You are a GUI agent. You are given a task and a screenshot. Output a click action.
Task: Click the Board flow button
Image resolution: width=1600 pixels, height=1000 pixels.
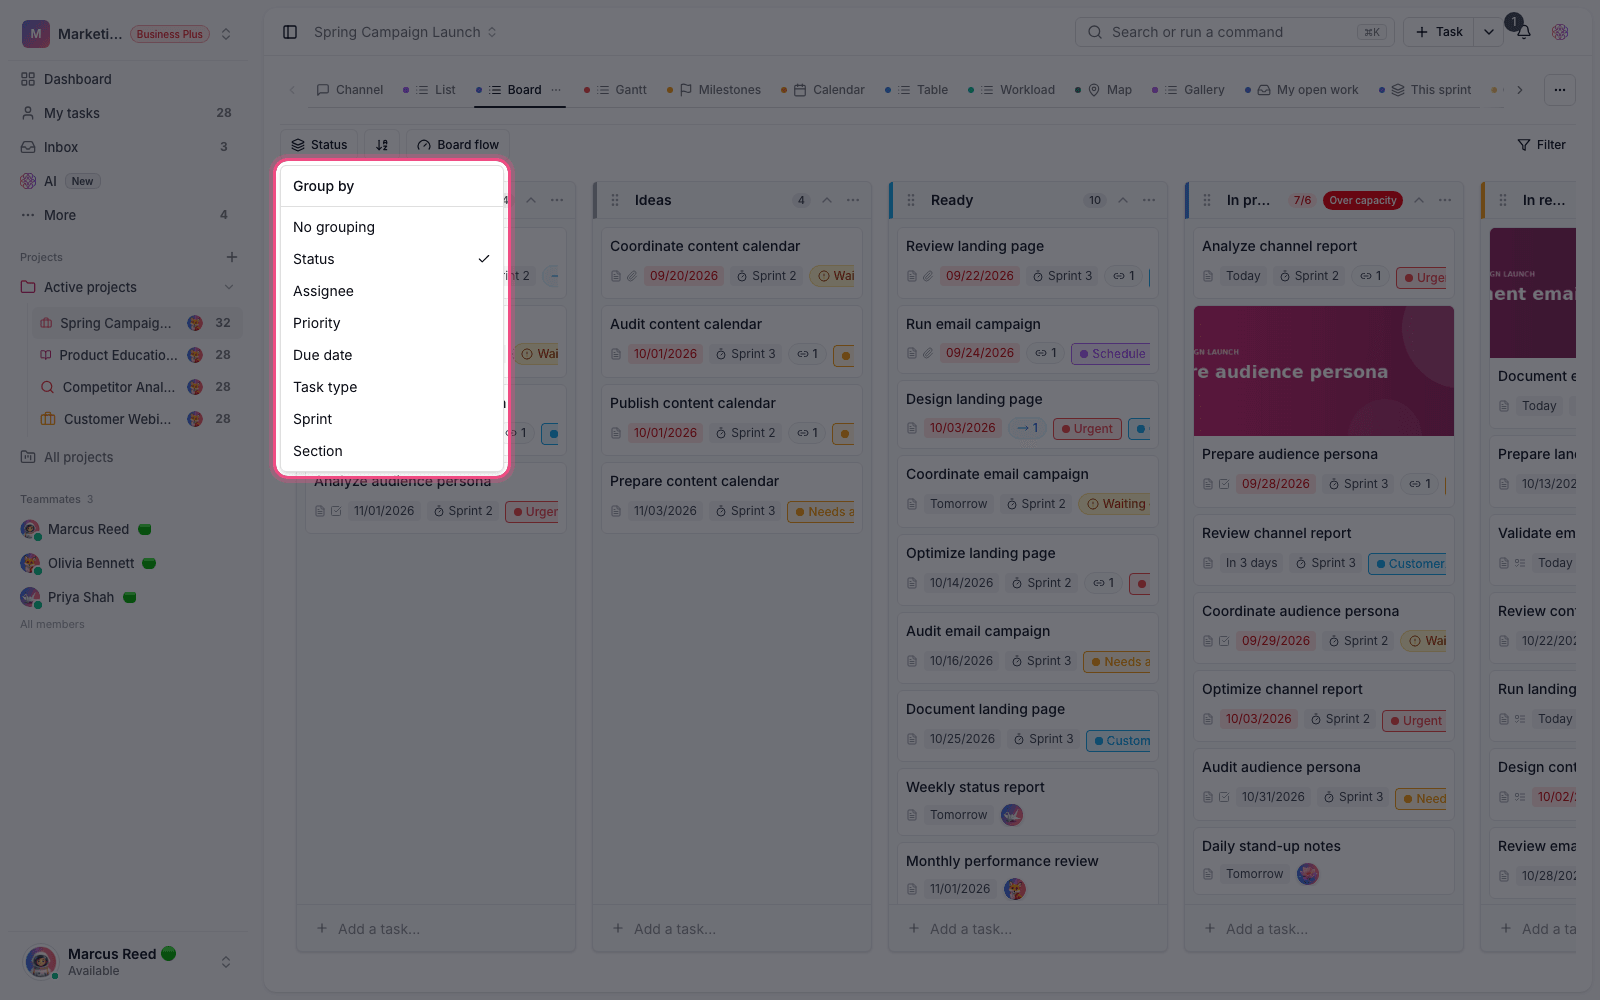[x=458, y=145]
